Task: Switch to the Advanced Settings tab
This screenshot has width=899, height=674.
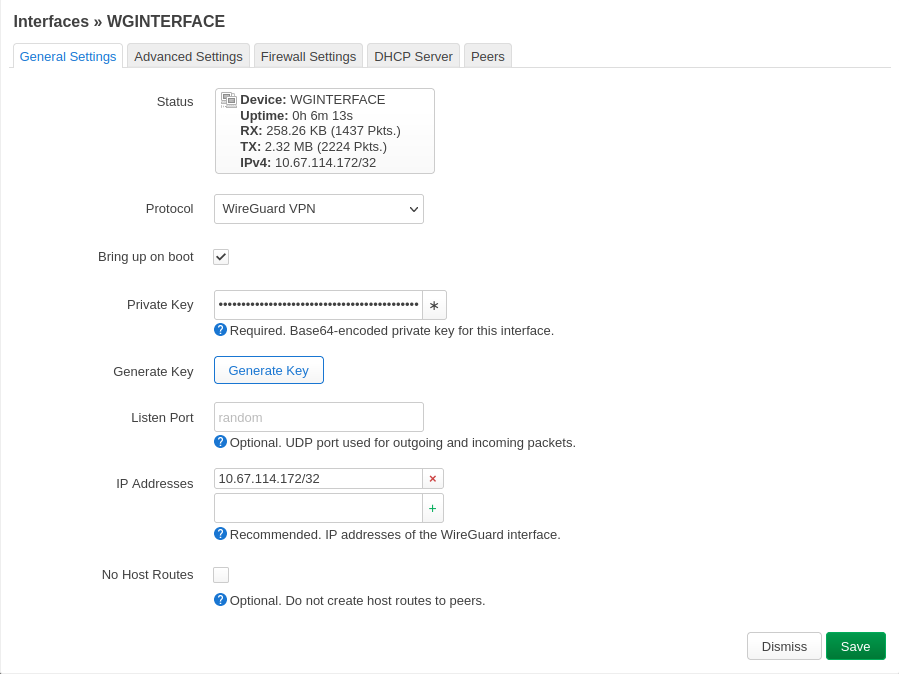Action: point(188,56)
